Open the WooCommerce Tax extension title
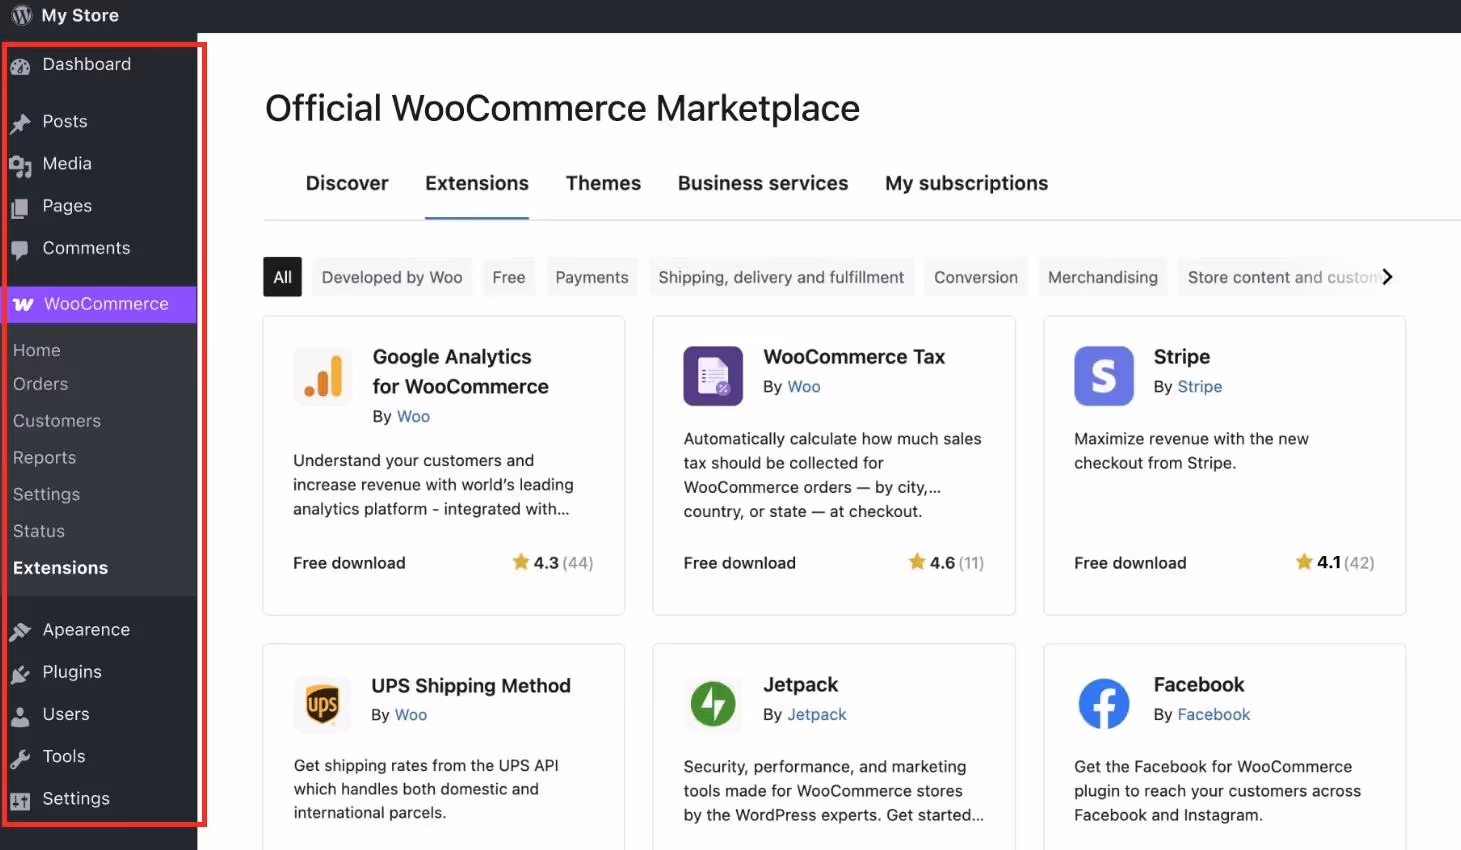 (854, 357)
